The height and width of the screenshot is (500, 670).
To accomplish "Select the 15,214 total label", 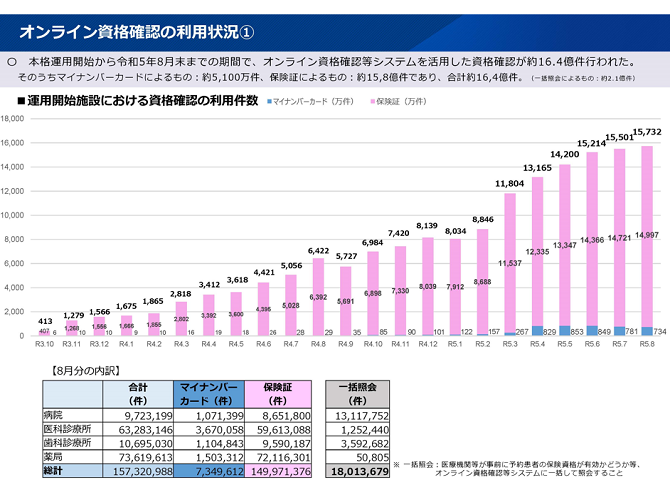I will pyautogui.click(x=591, y=144).
